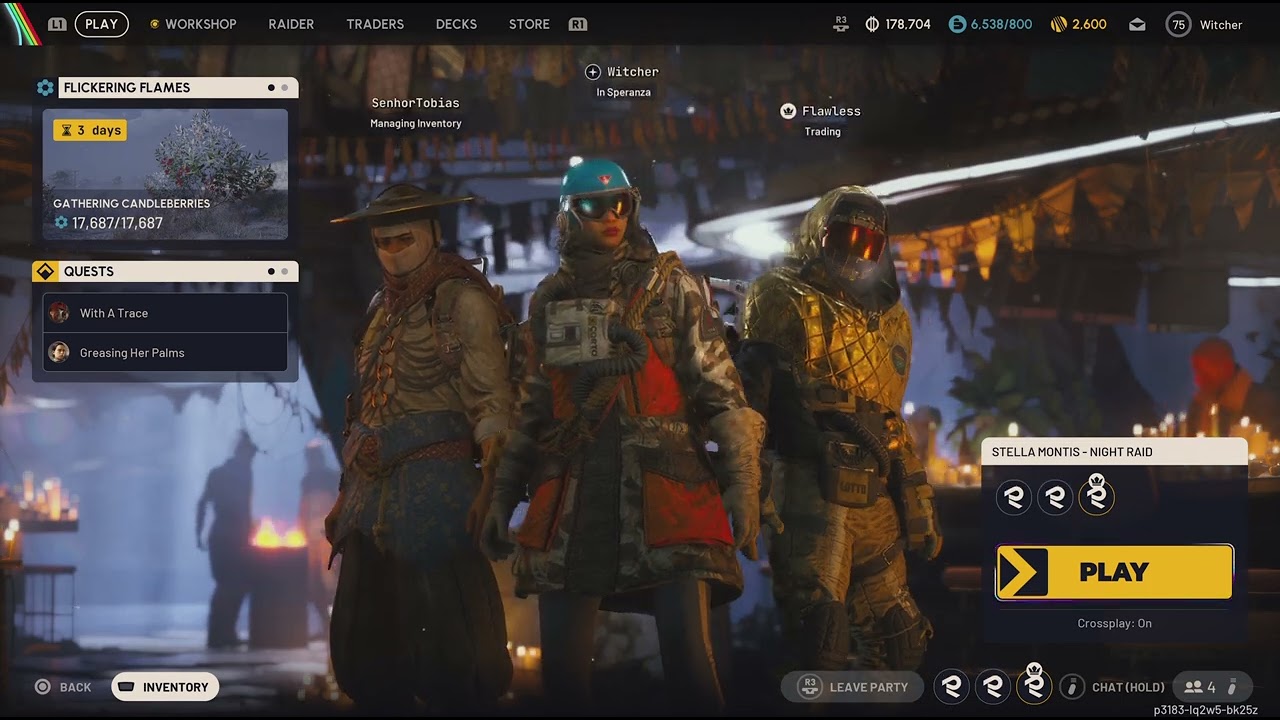
Task: Open the PLAY tab
Action: [x=101, y=24]
